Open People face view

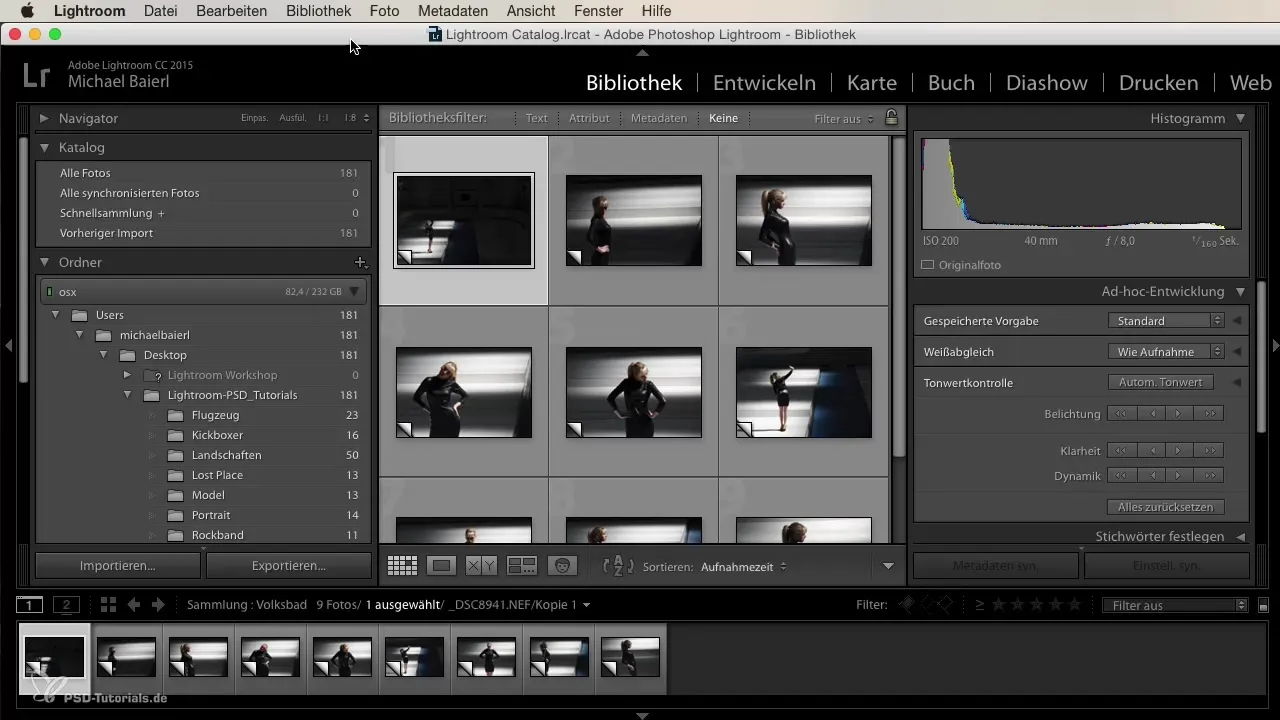click(x=563, y=566)
